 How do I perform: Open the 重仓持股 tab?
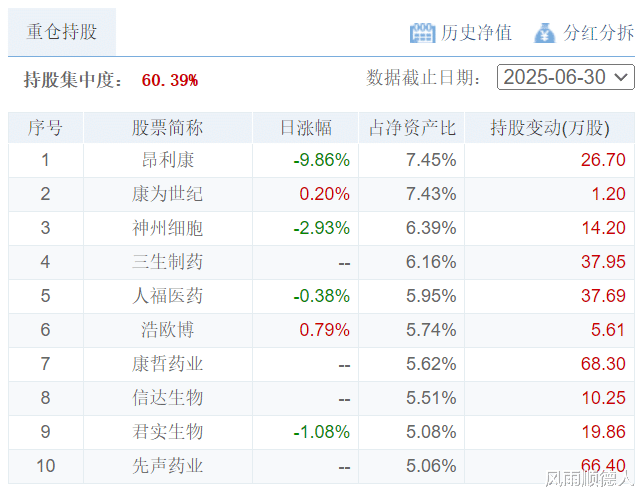tap(62, 32)
